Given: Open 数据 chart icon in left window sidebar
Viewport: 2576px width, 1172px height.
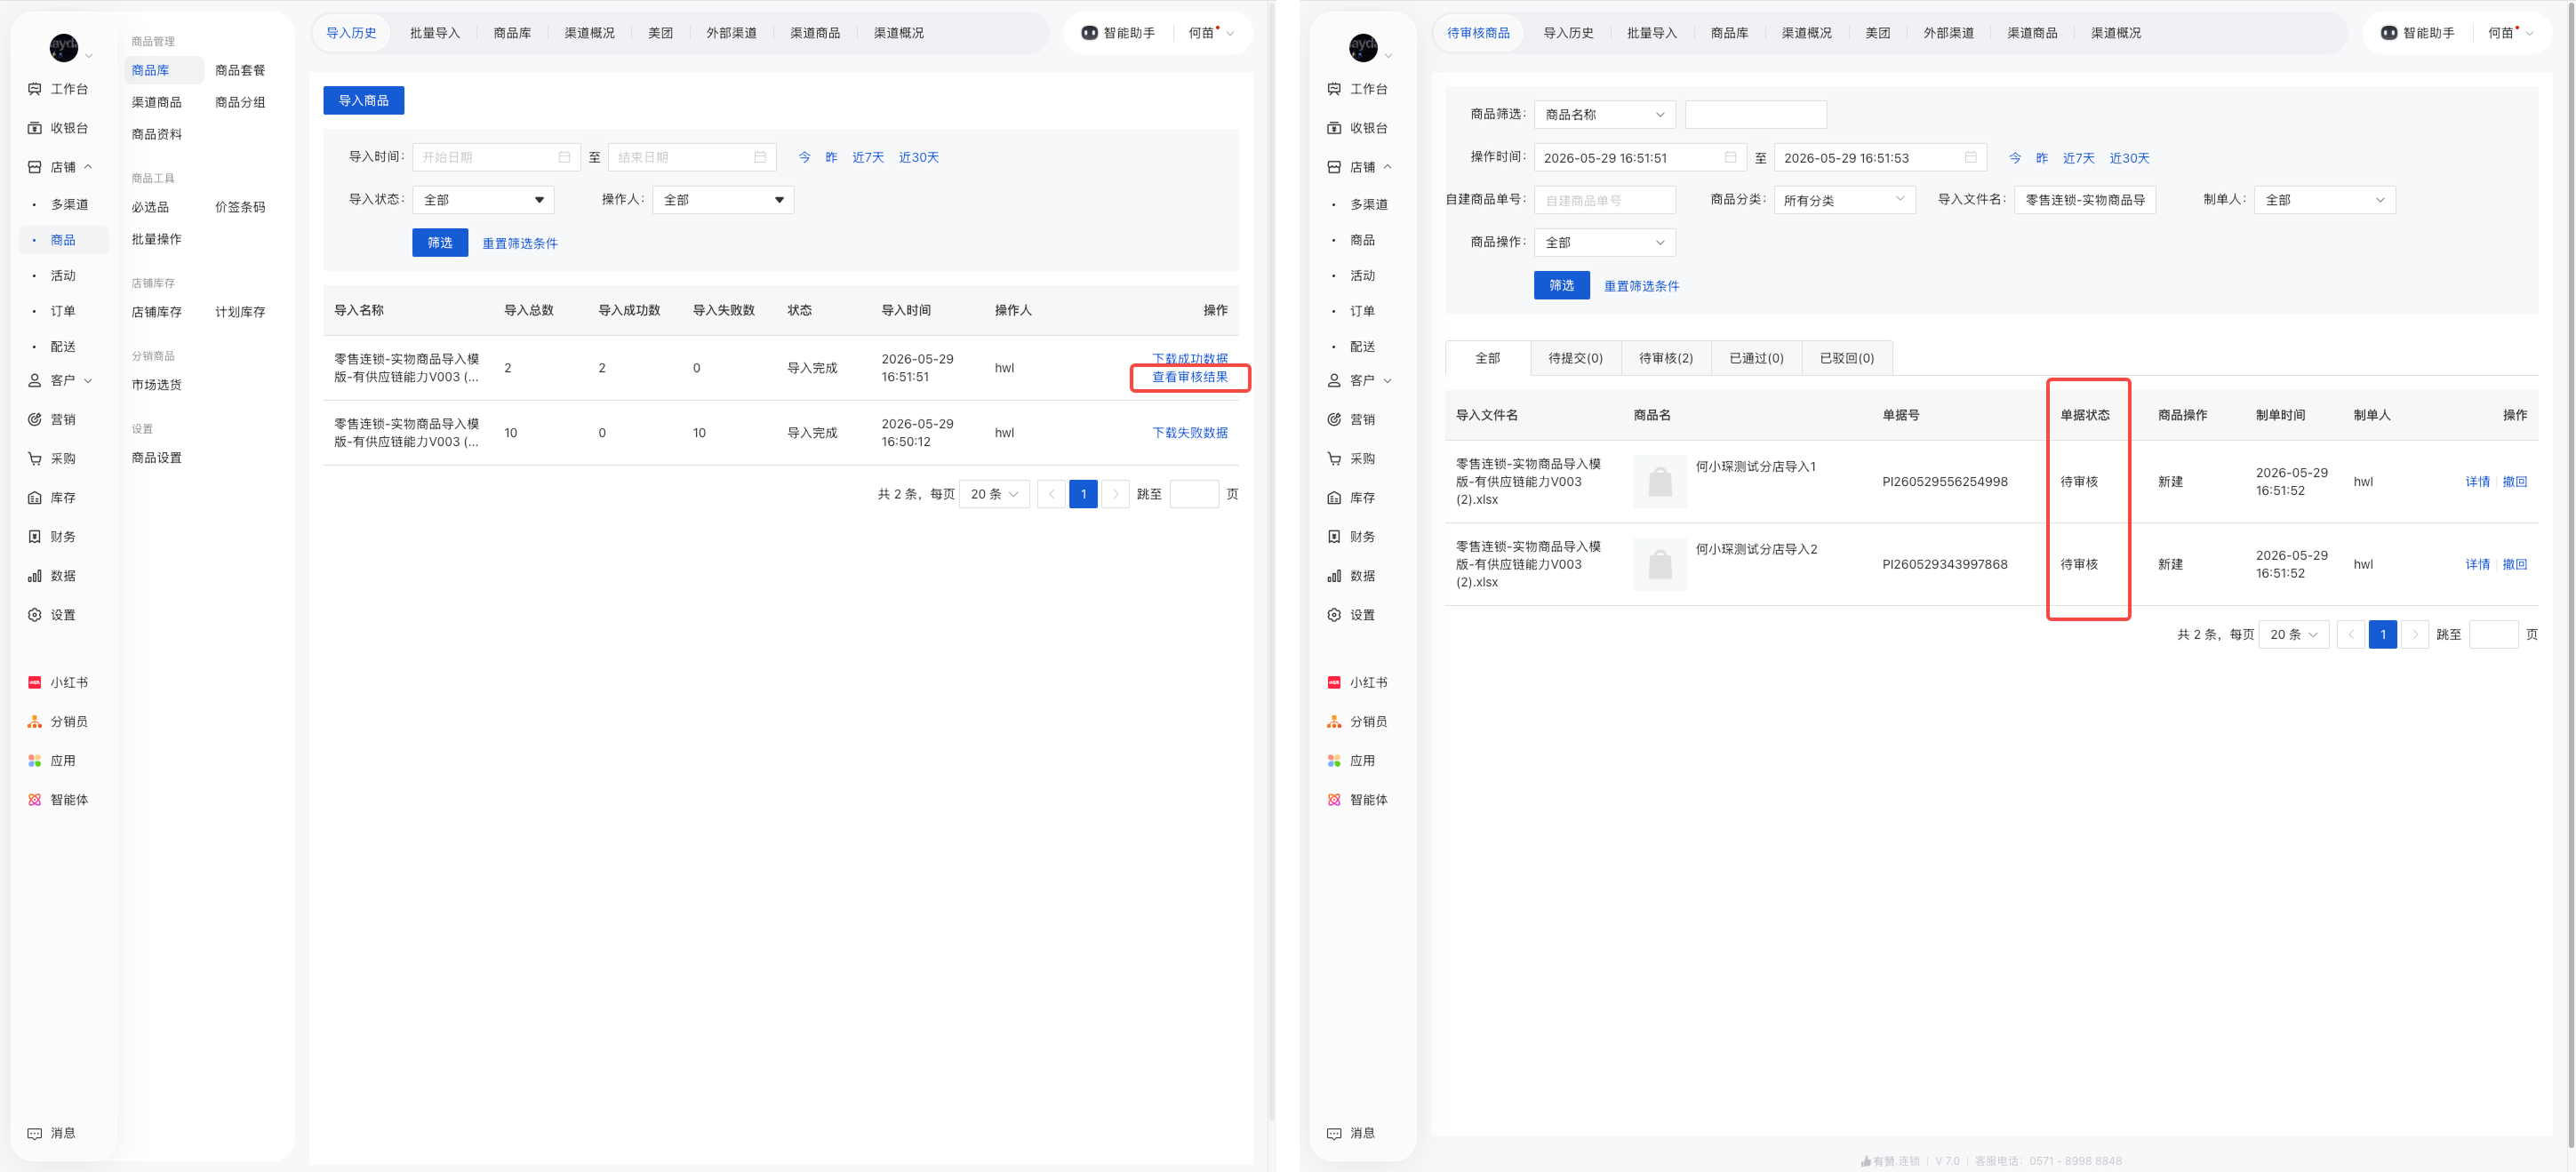Looking at the screenshot, I should point(34,575).
